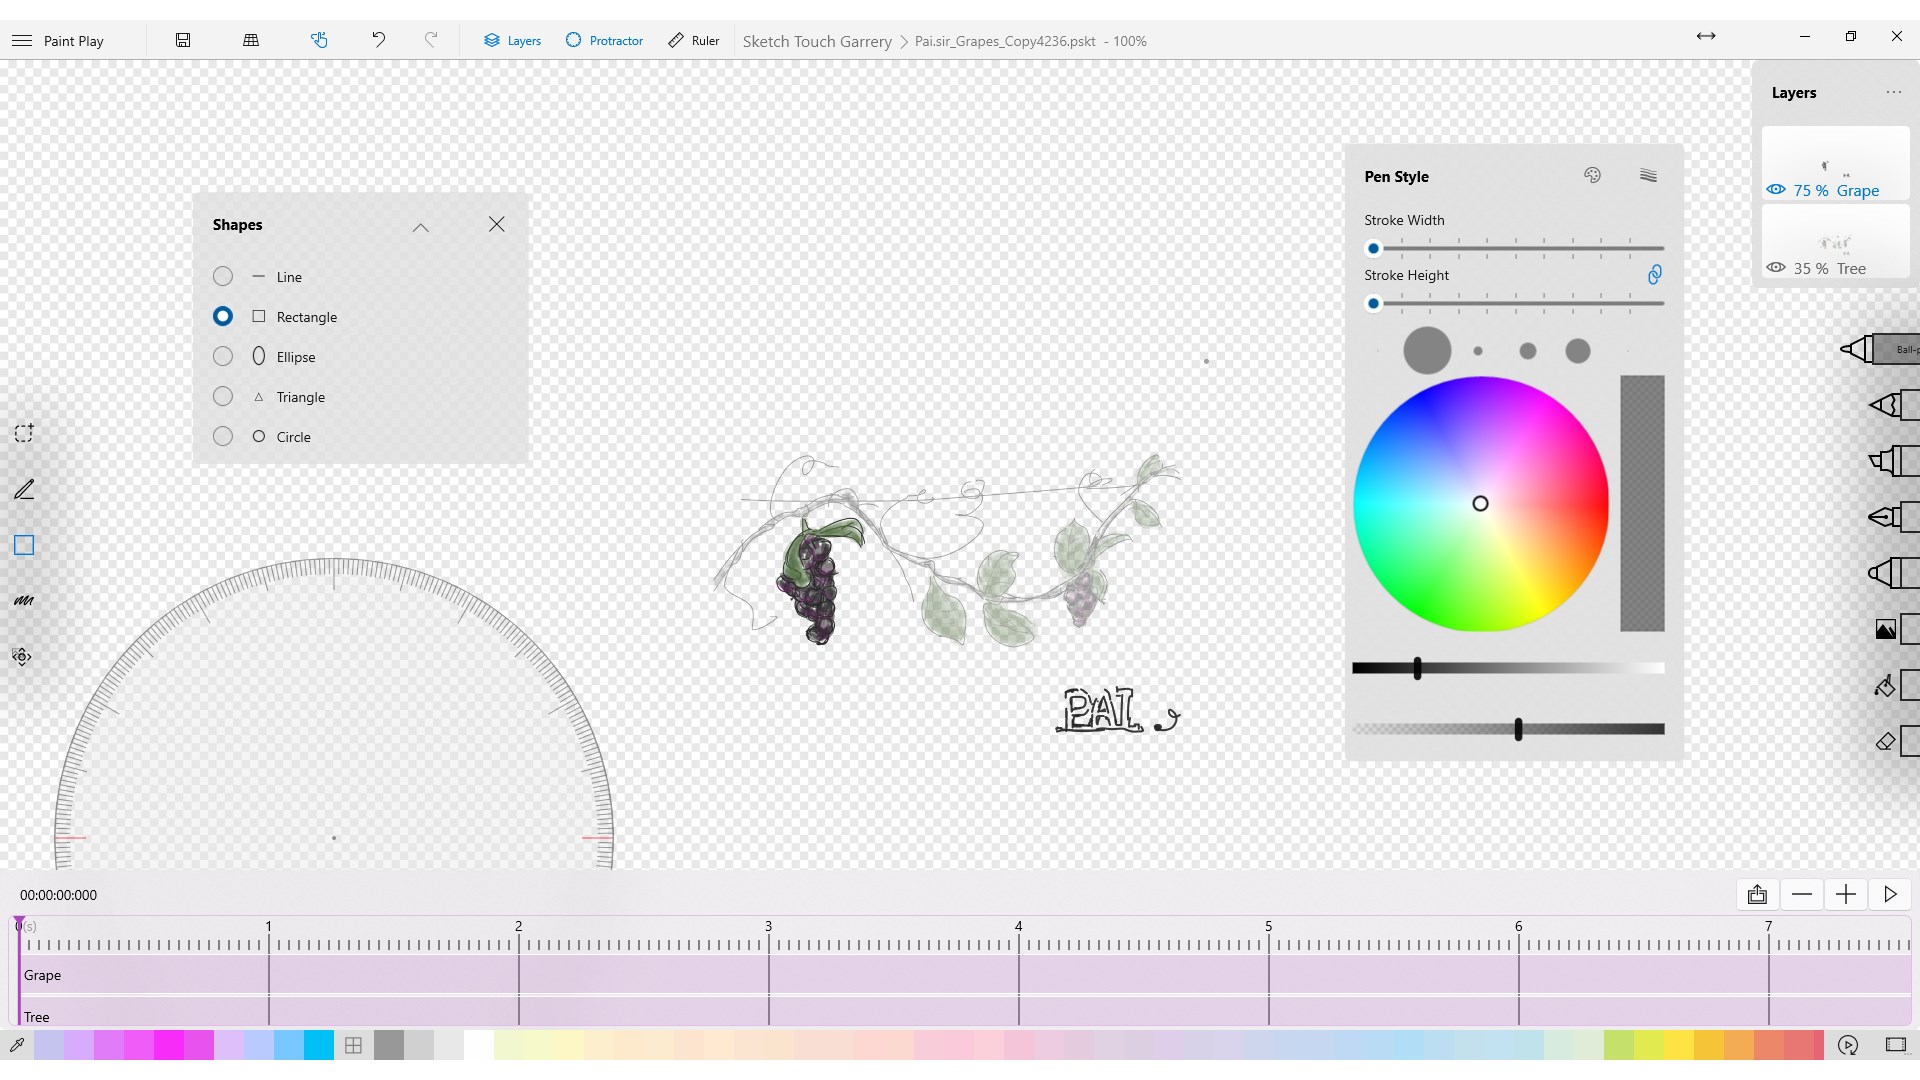Click the stroke width/height link icon
Viewport: 1920px width, 1080px height.
coord(1654,275)
